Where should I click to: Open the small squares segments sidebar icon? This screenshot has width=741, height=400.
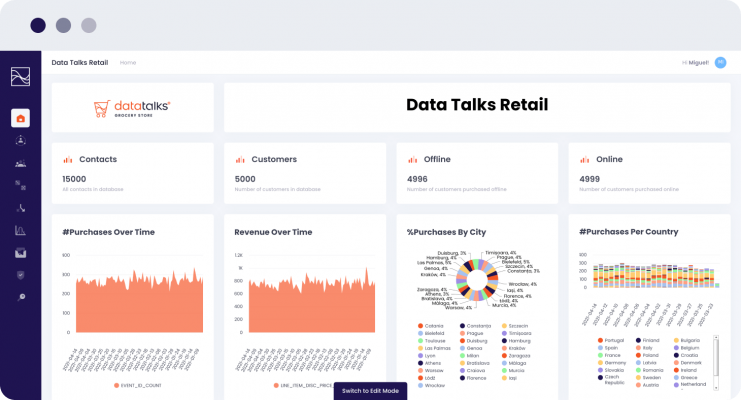[x=20, y=185]
